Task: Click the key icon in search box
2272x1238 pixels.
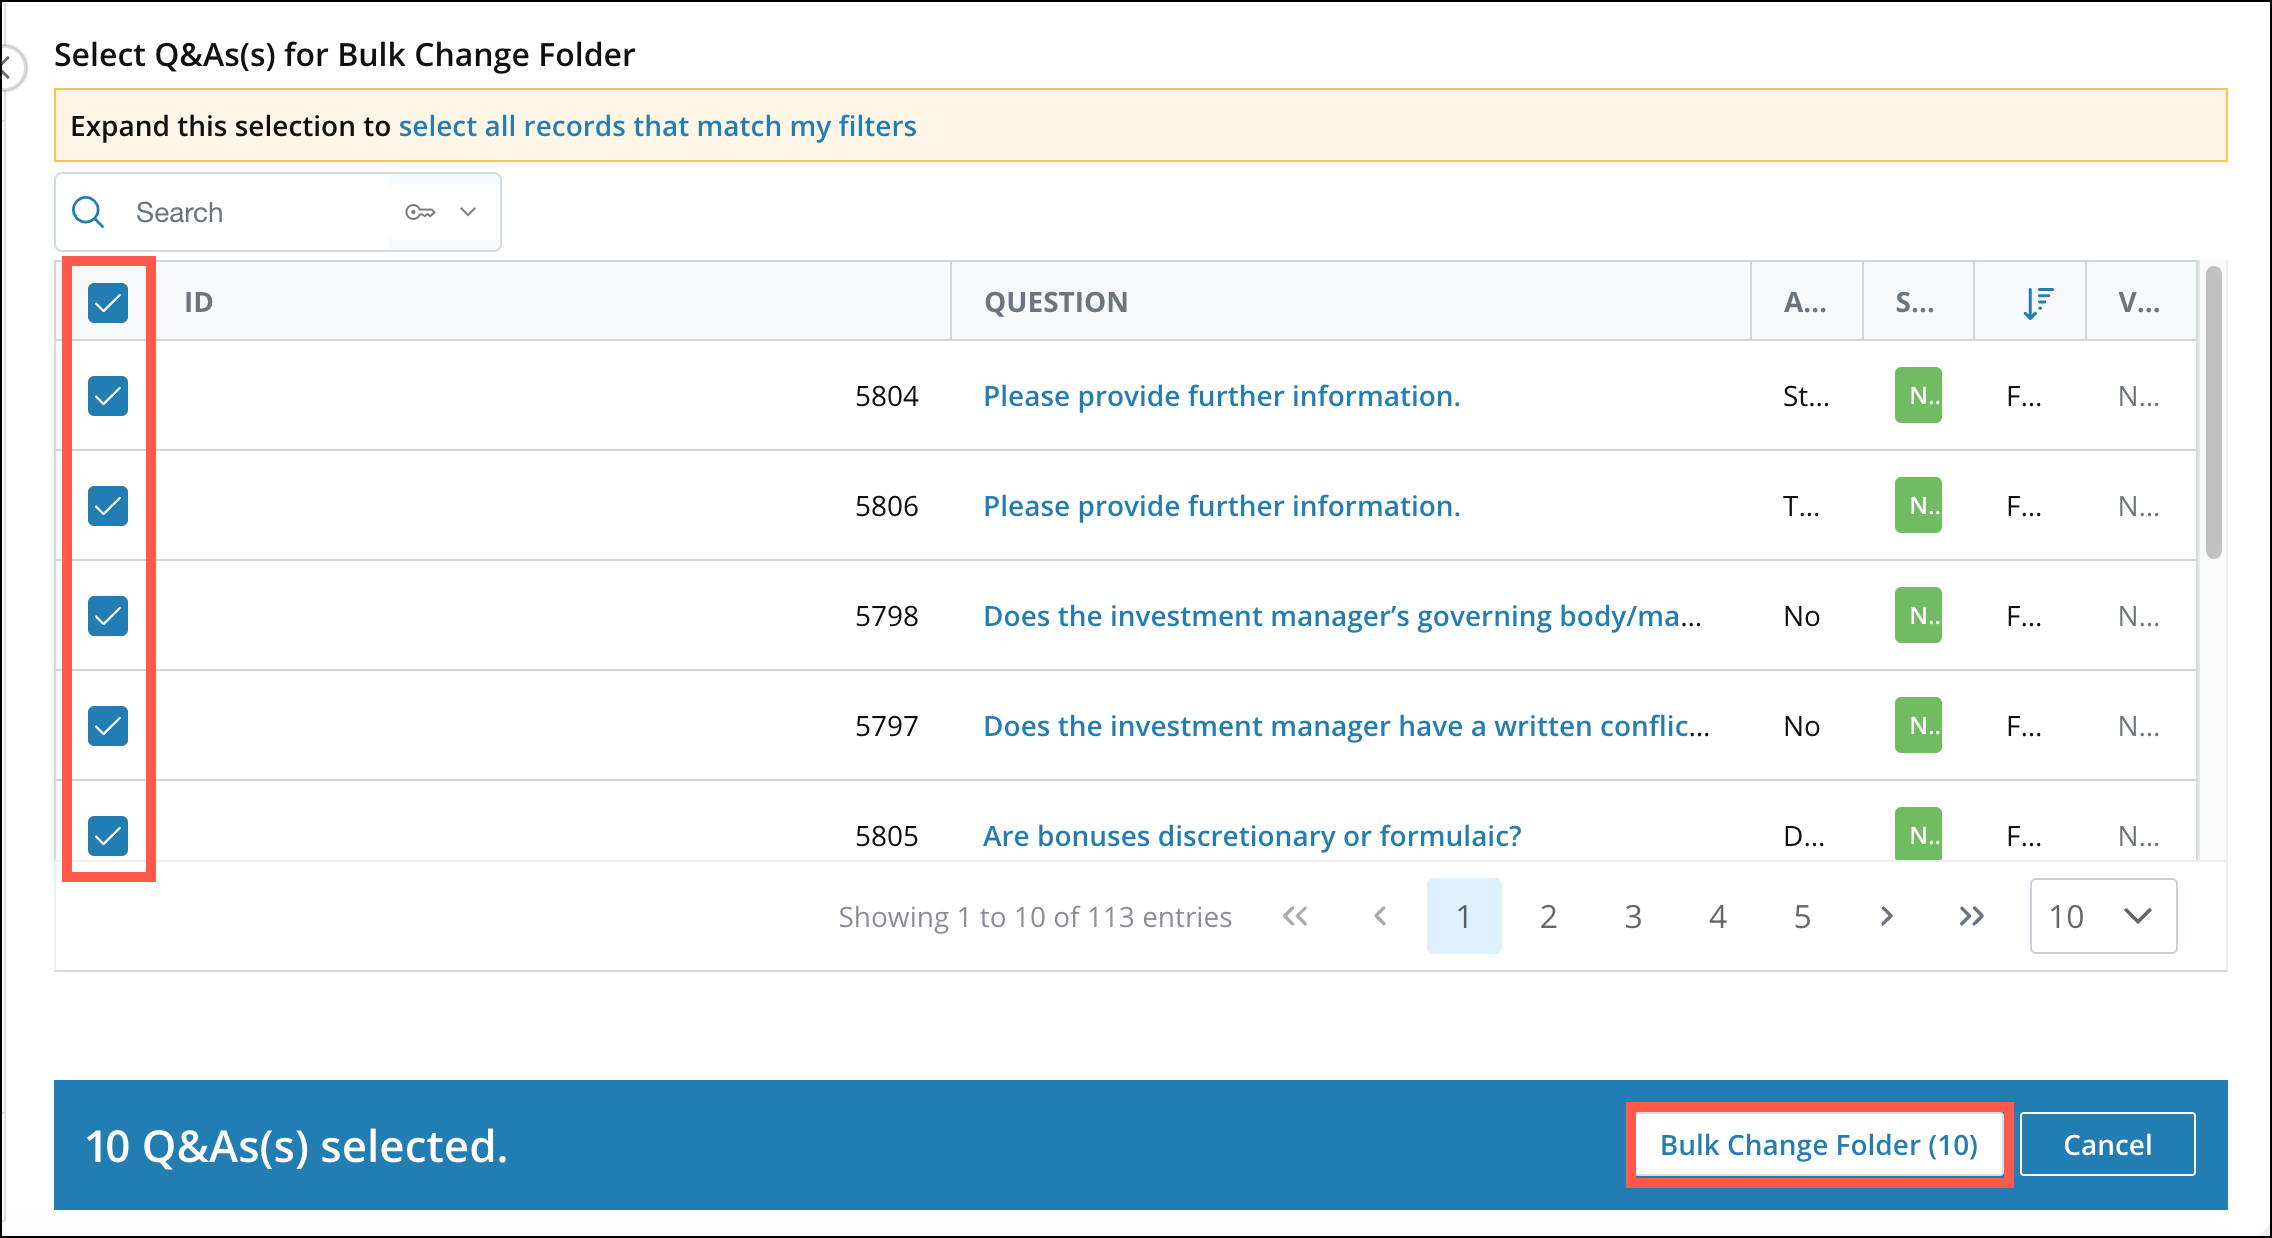Action: click(x=420, y=212)
